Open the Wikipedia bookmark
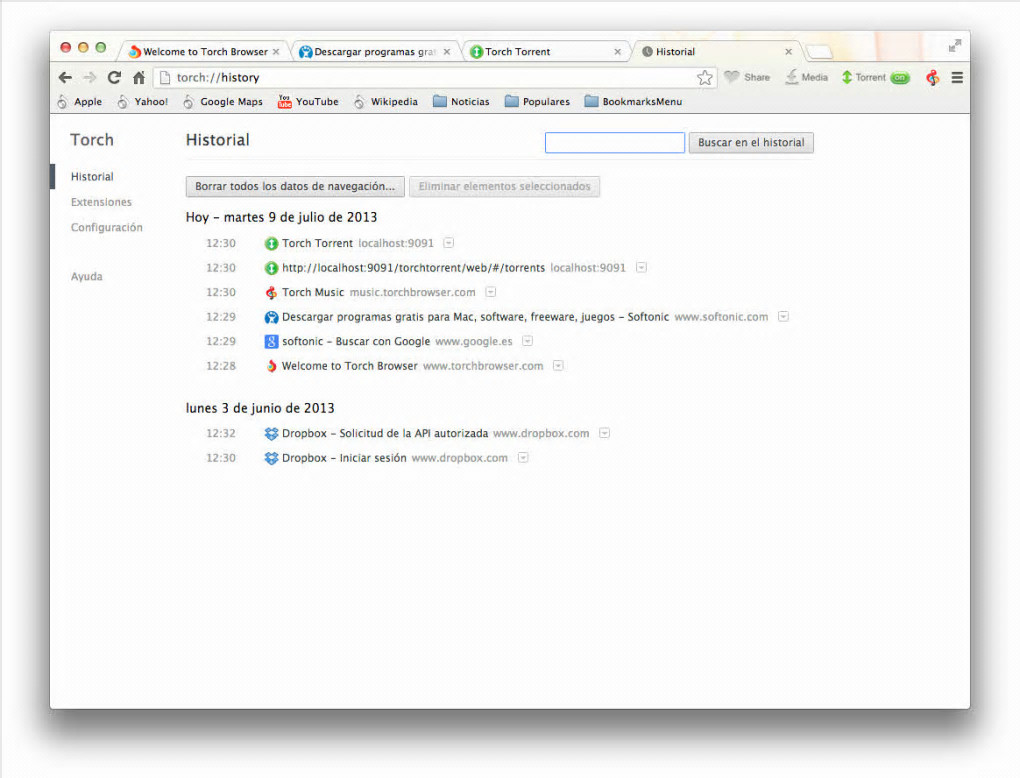The width and height of the screenshot is (1020, 778). tap(386, 101)
